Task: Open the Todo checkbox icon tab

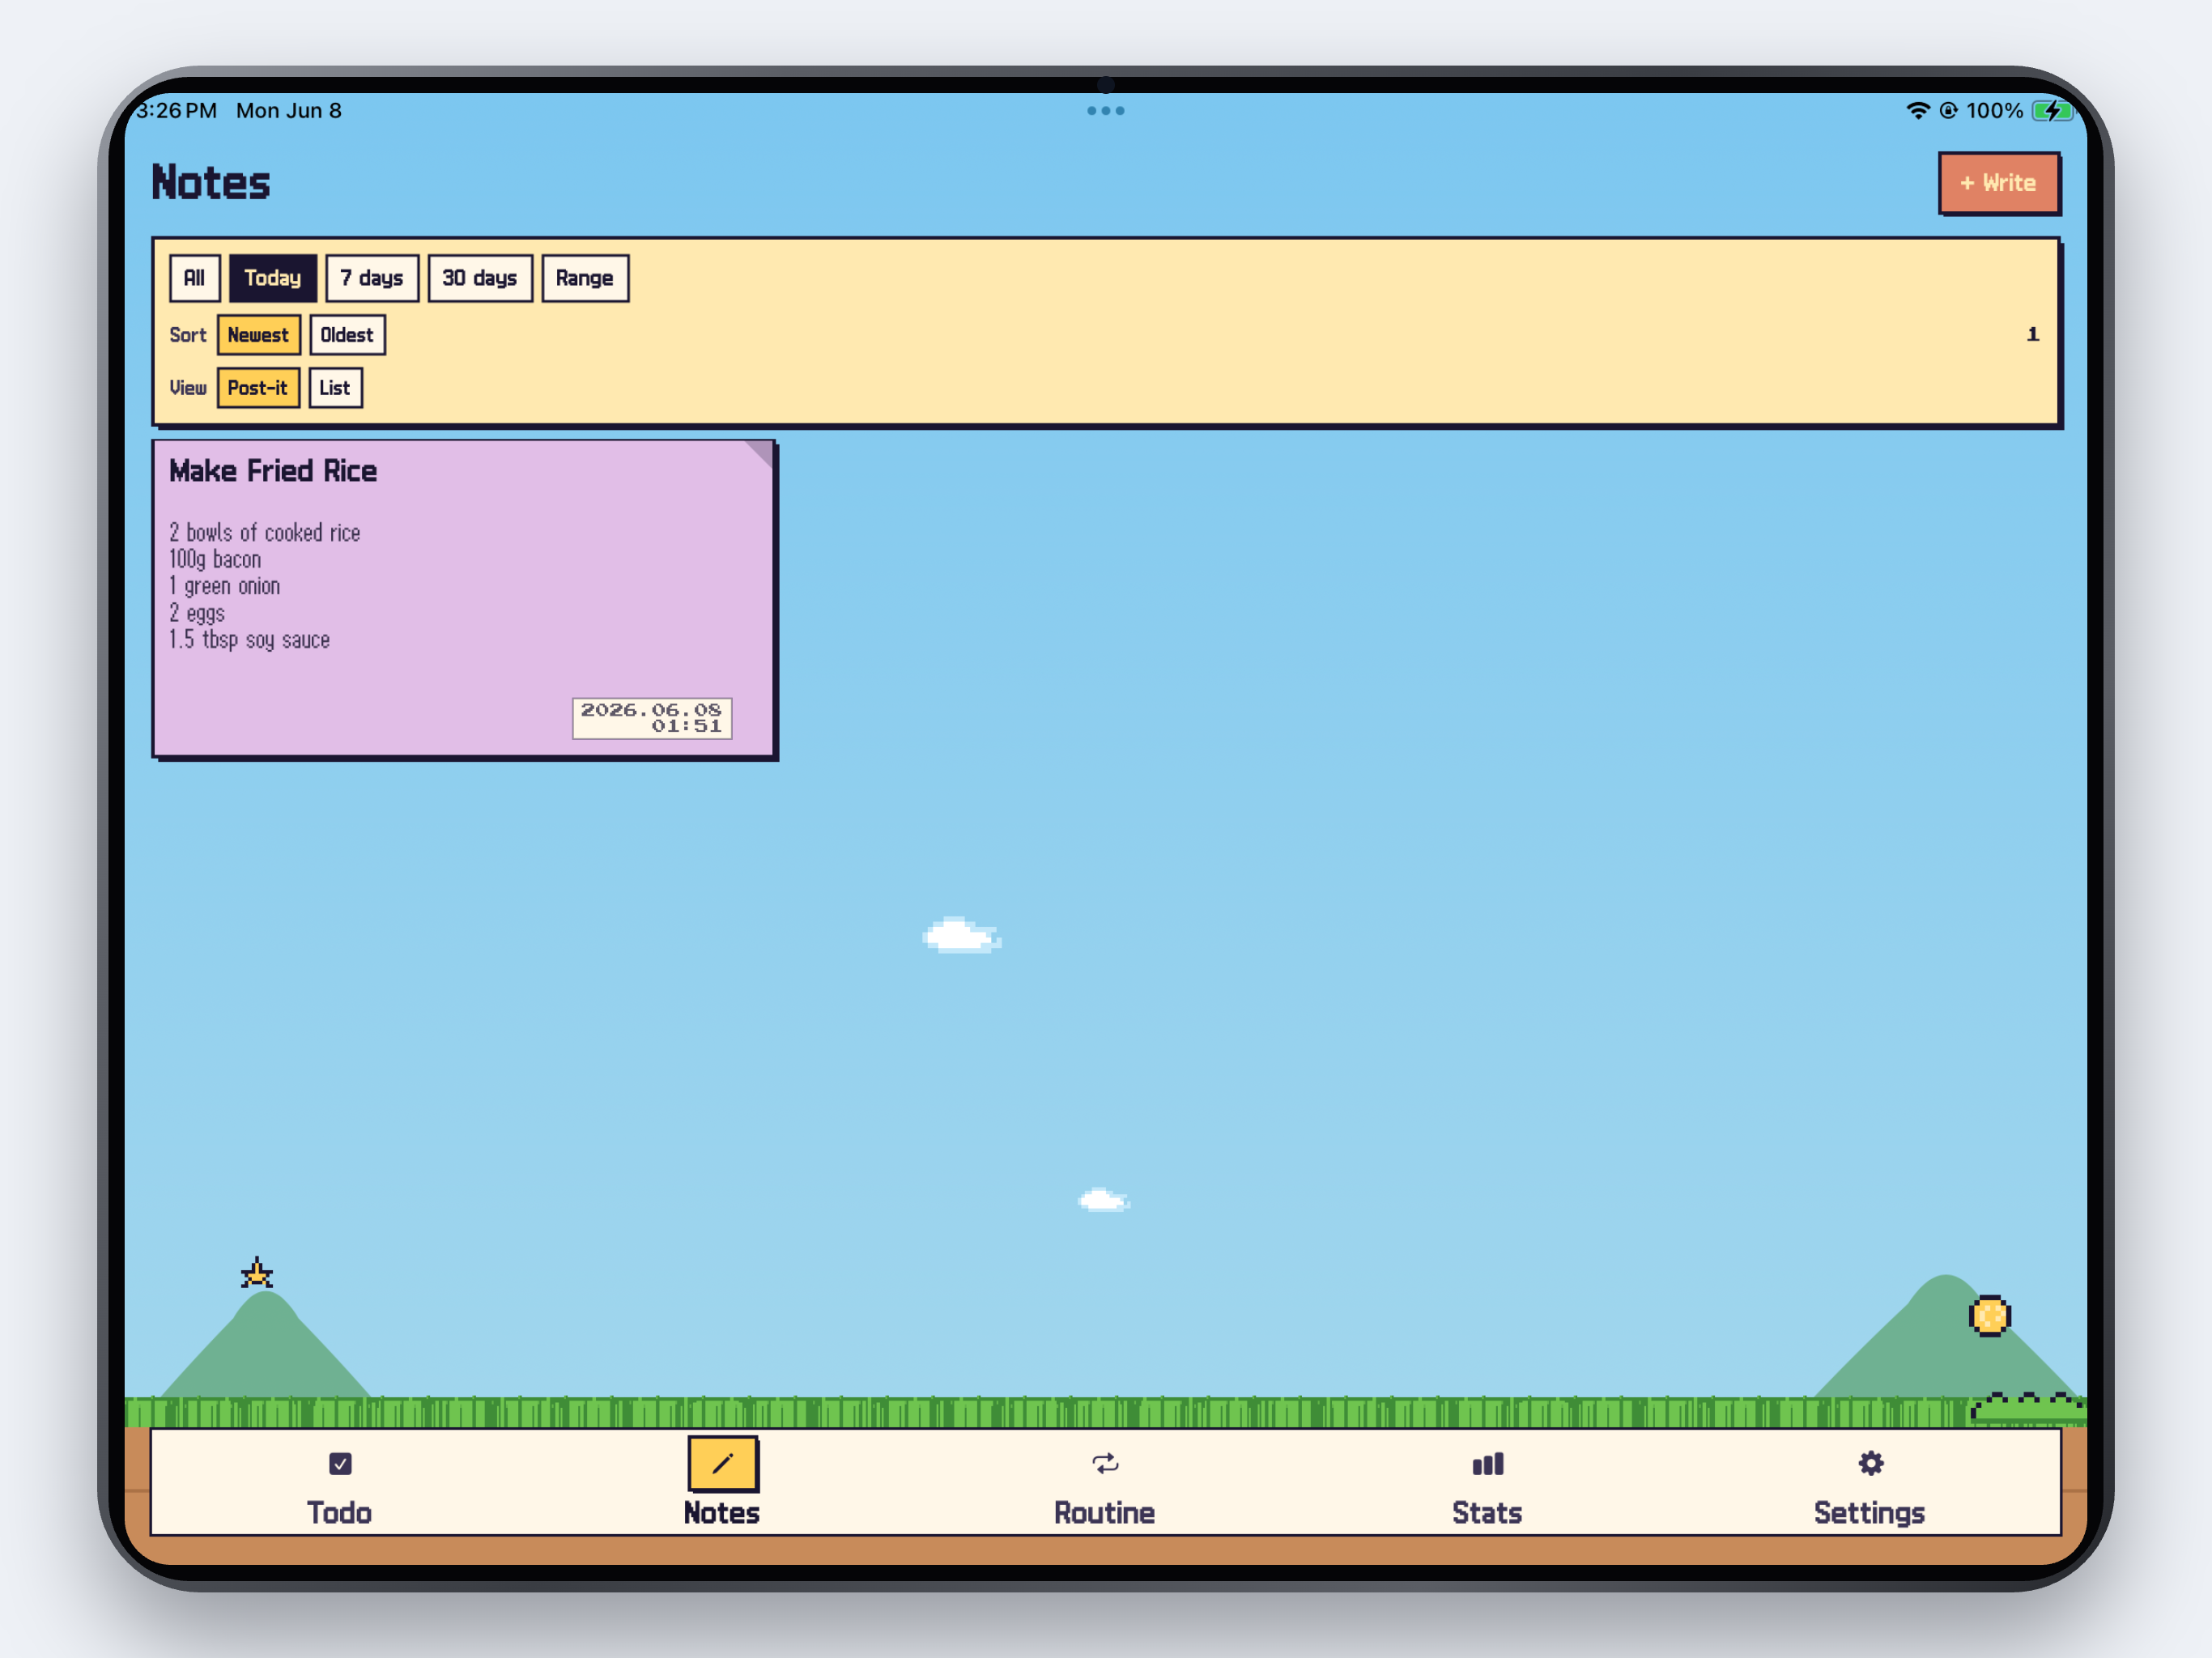Action: point(340,1464)
